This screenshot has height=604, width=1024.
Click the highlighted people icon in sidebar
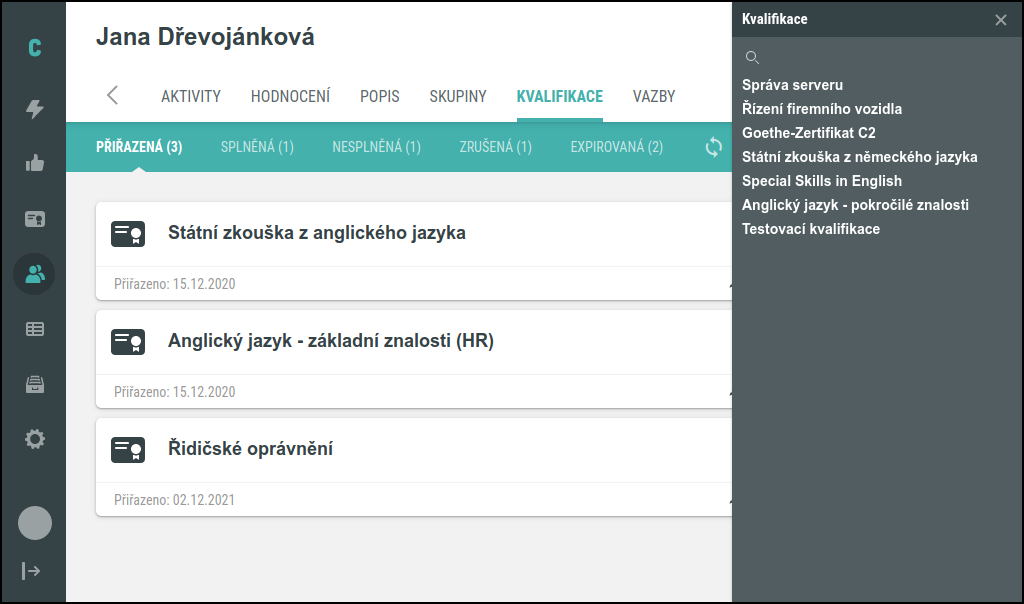[33, 273]
